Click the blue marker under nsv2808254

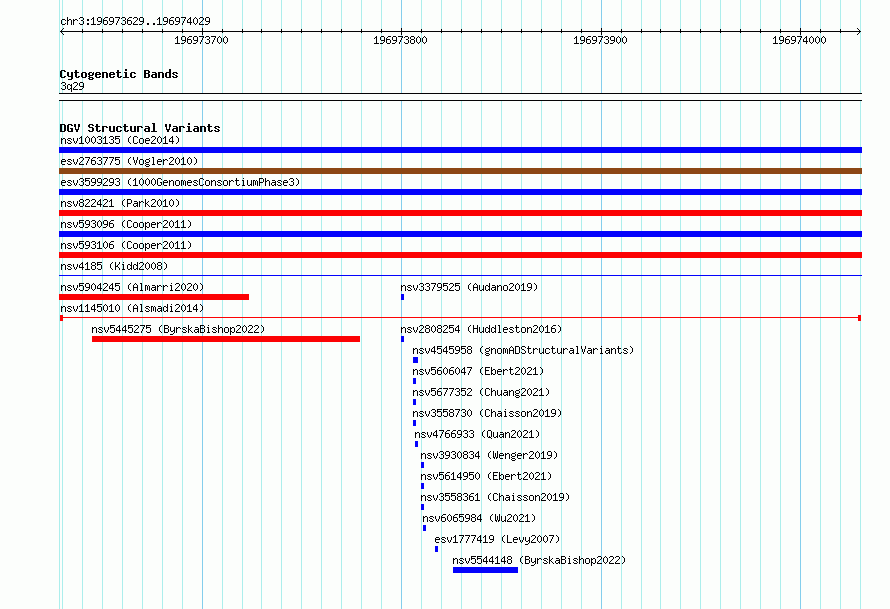pyautogui.click(x=402, y=339)
